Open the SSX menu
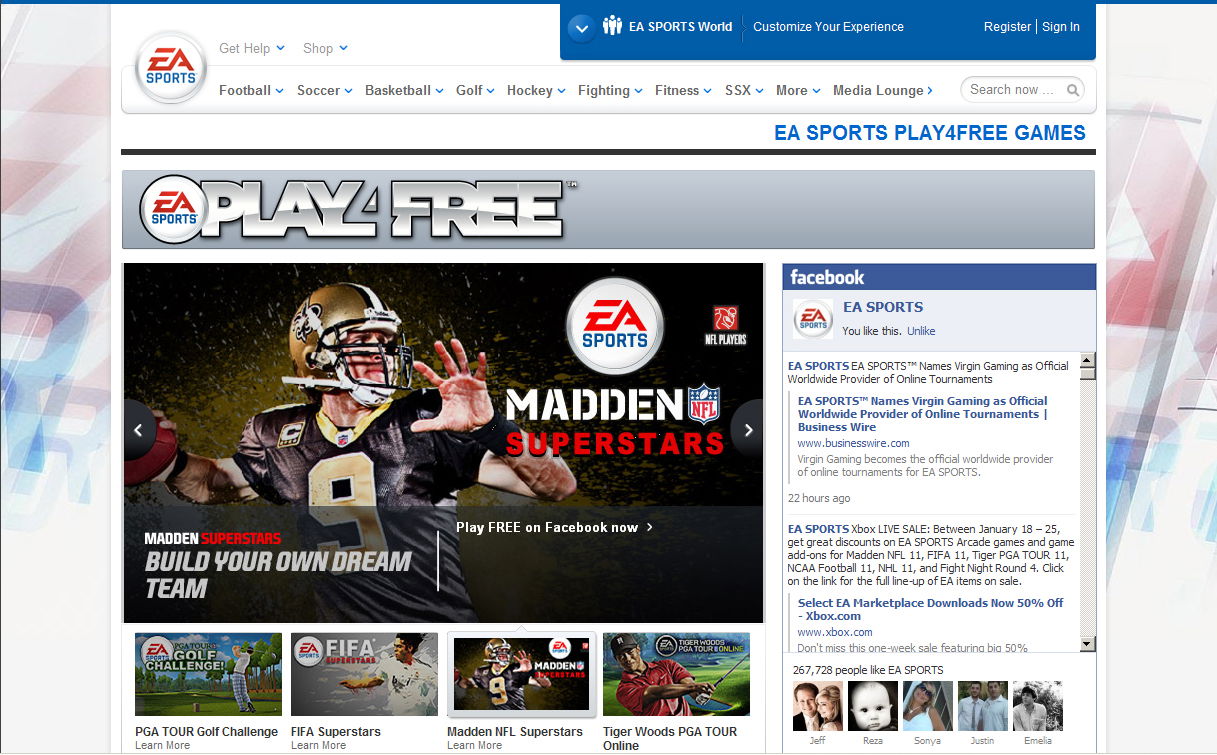This screenshot has width=1217, height=755. (744, 90)
